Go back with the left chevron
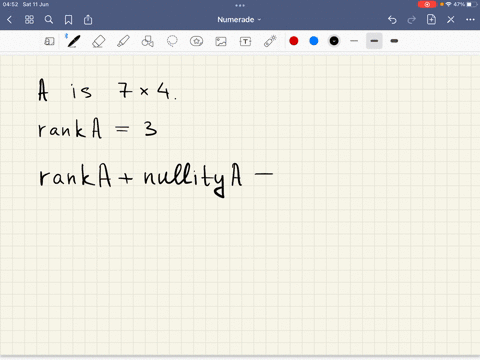 9,20
